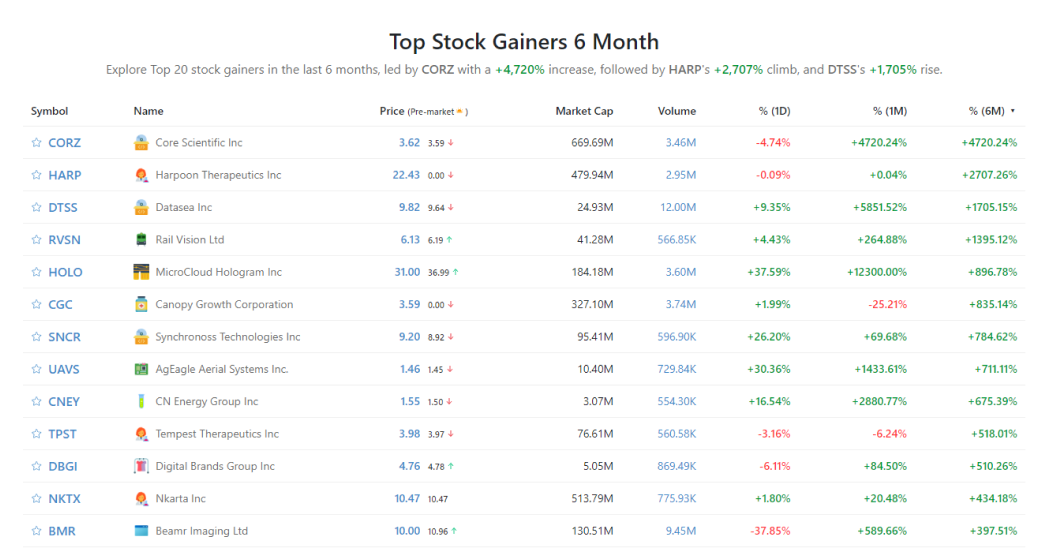Viewport: 1050px width, 550px height.
Task: Click company name Canopy Growth Corporation
Action: (224, 304)
